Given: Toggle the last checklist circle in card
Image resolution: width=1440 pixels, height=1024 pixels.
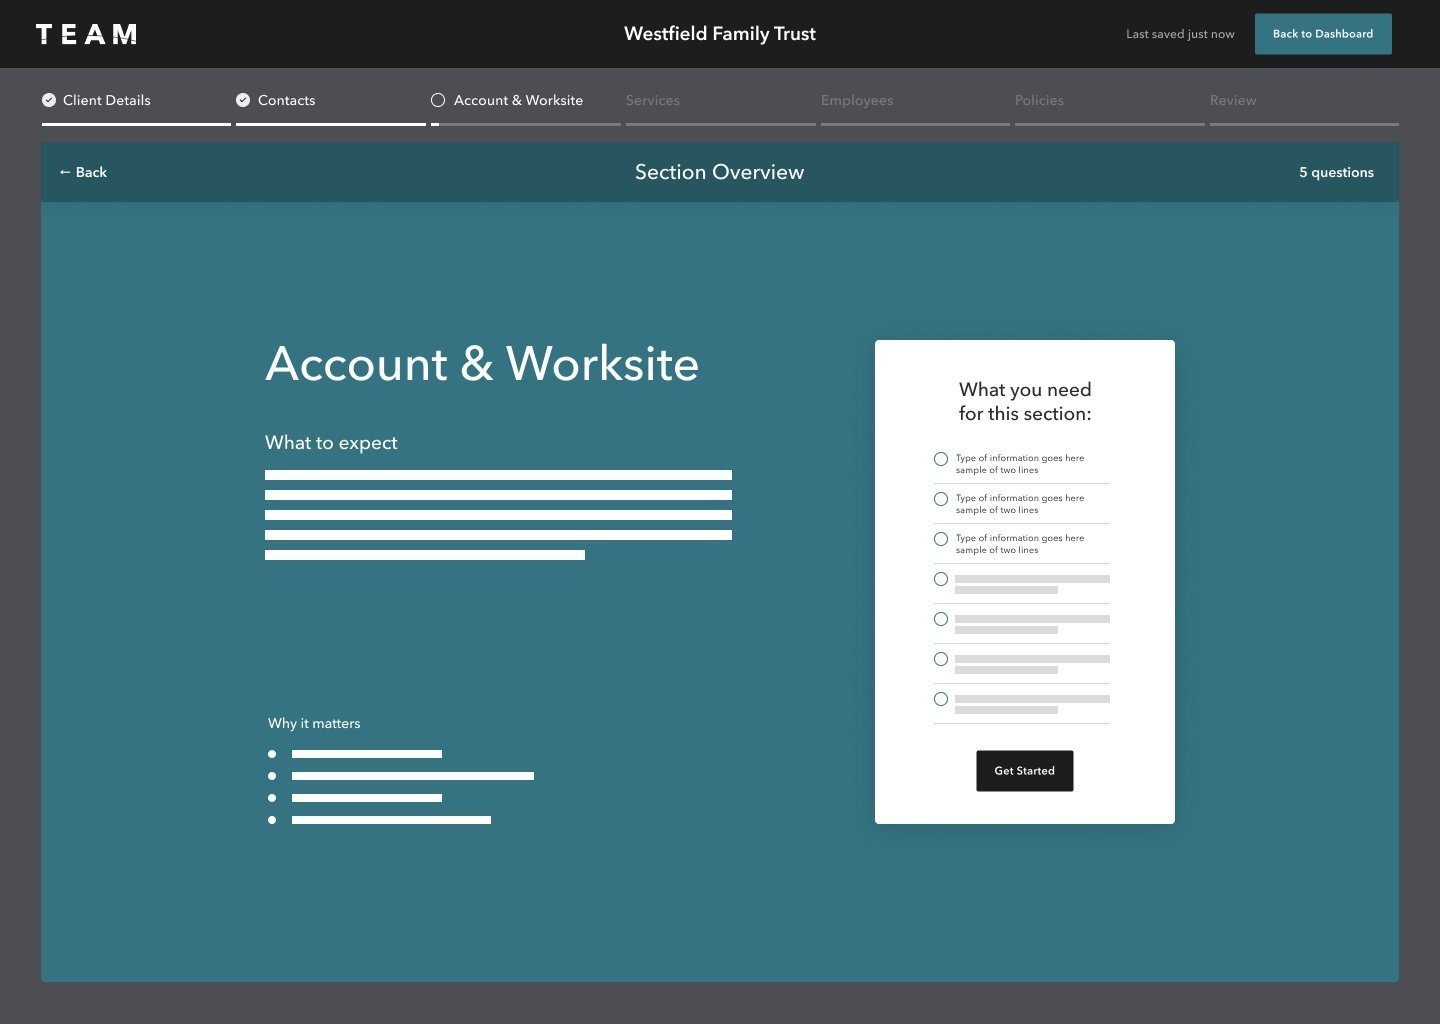Looking at the screenshot, I should pyautogui.click(x=941, y=699).
